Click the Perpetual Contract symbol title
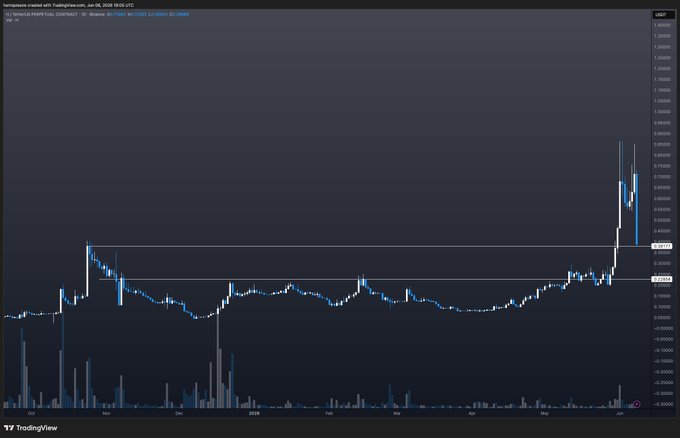 coord(55,14)
